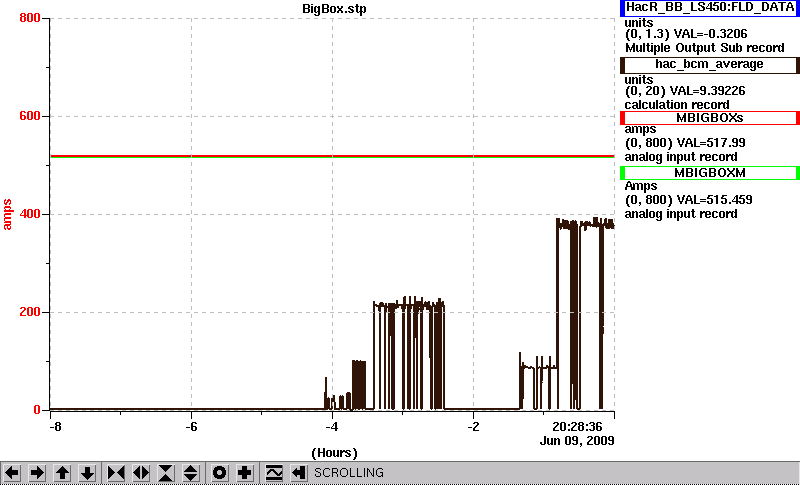Click the pan up arrow button
The height and width of the screenshot is (485, 800).
(x=62, y=473)
